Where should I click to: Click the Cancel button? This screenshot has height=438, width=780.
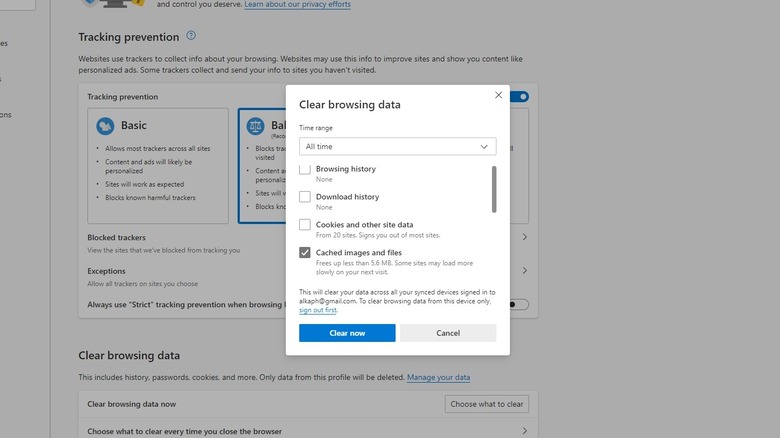coord(448,333)
